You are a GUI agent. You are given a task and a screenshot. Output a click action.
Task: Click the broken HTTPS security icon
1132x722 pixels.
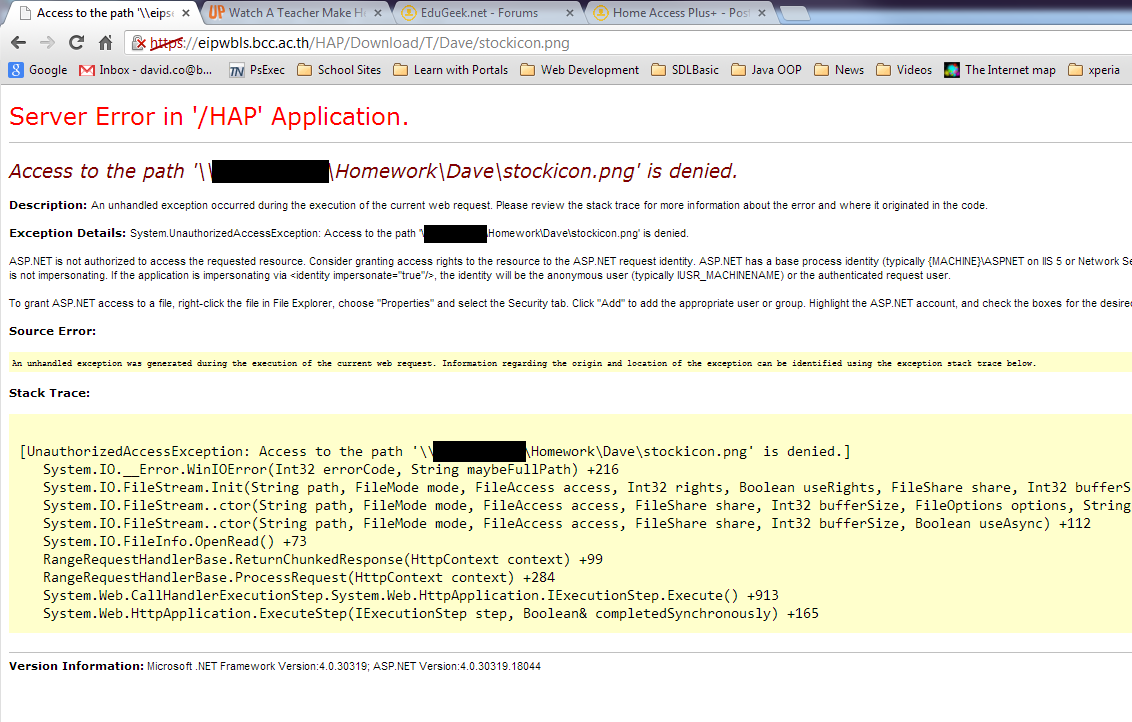click(141, 44)
